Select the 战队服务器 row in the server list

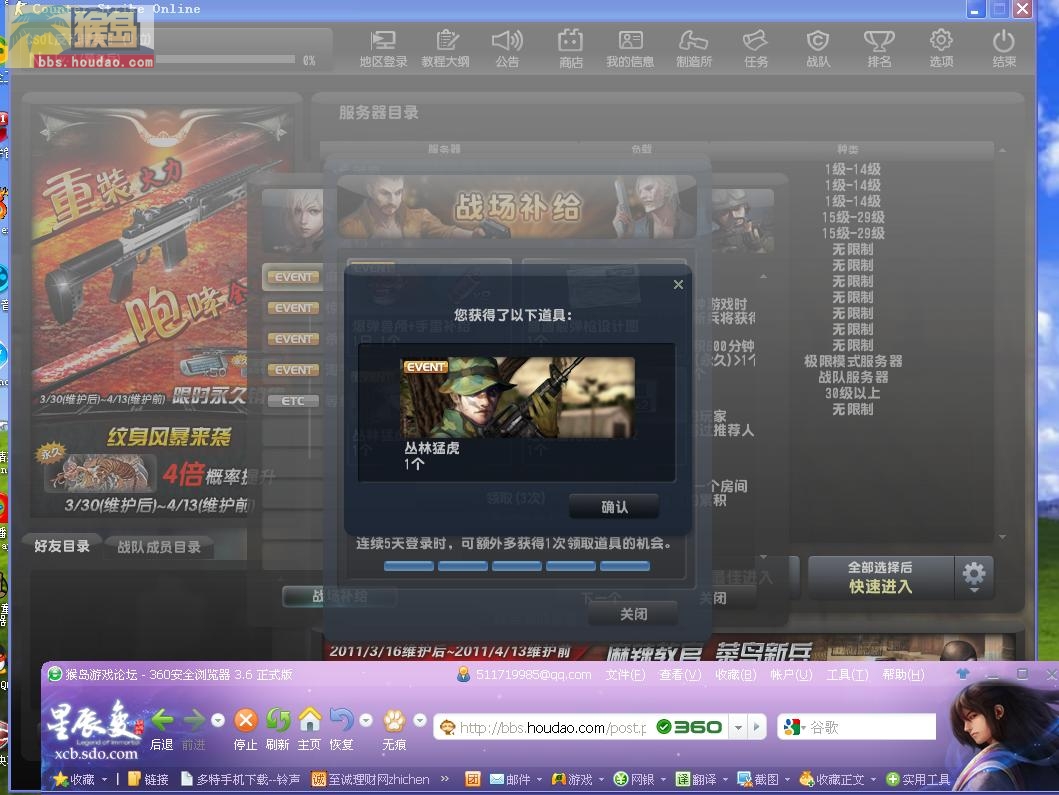tap(852, 377)
